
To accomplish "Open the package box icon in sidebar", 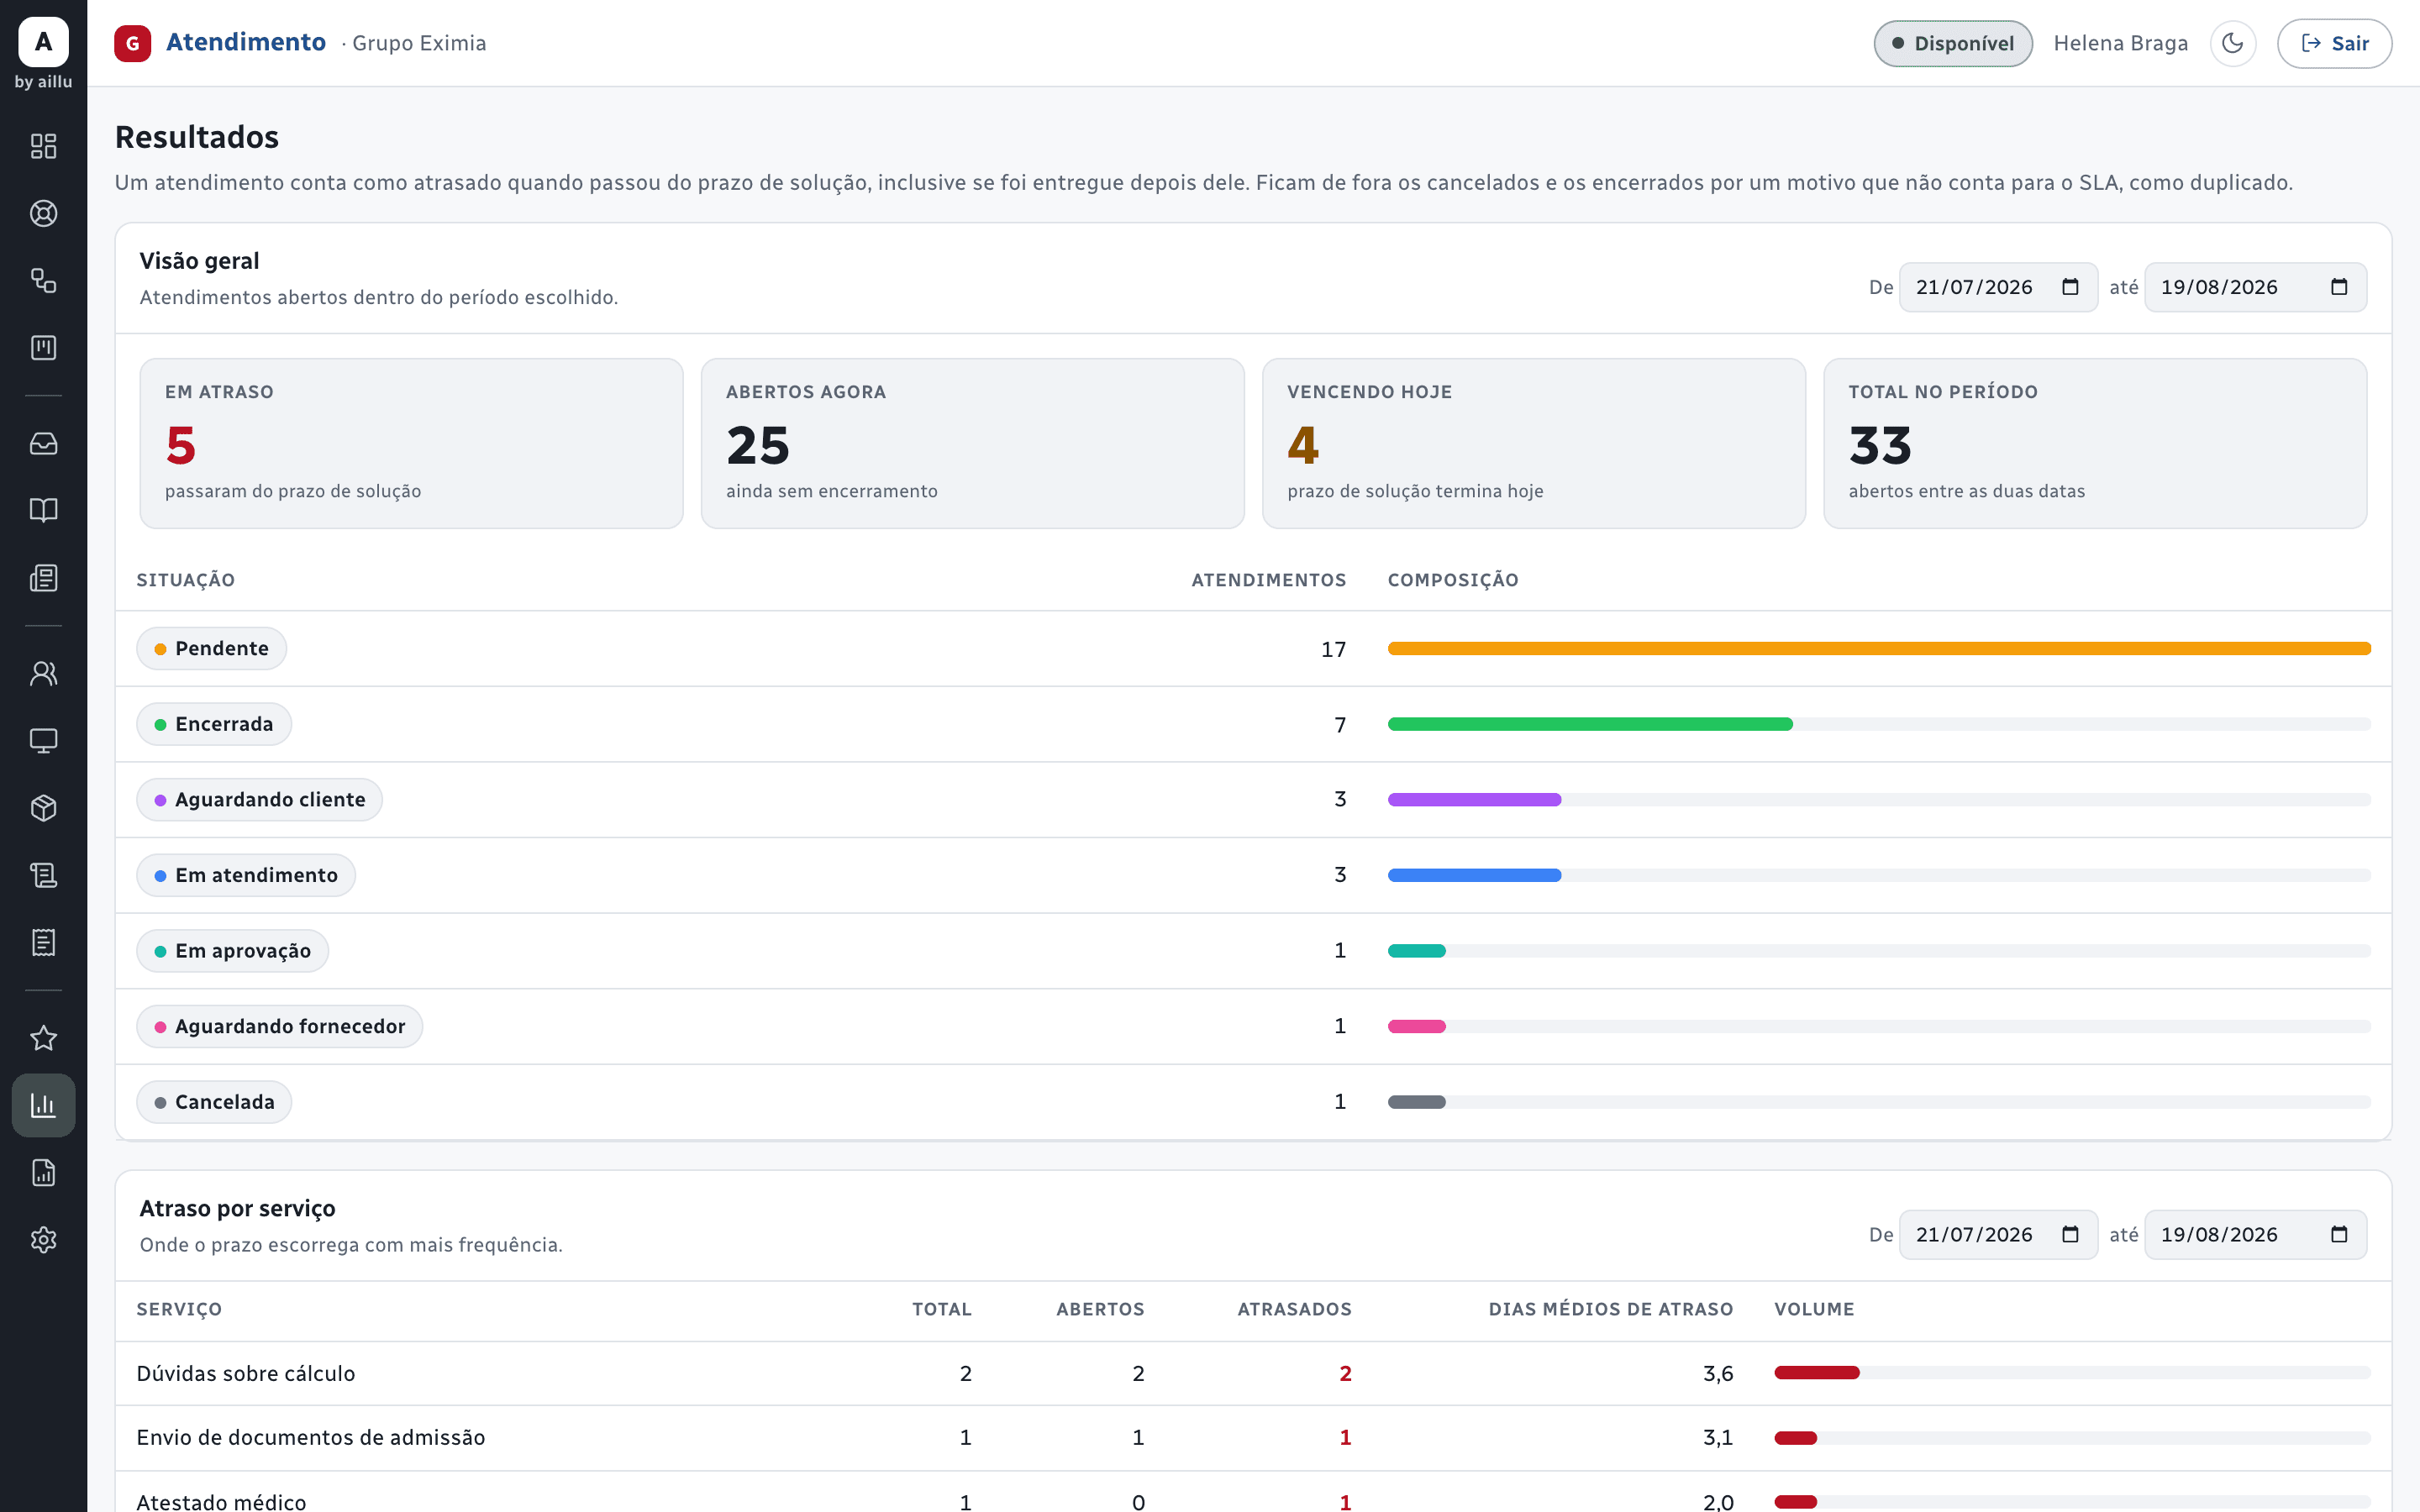I will (x=43, y=808).
